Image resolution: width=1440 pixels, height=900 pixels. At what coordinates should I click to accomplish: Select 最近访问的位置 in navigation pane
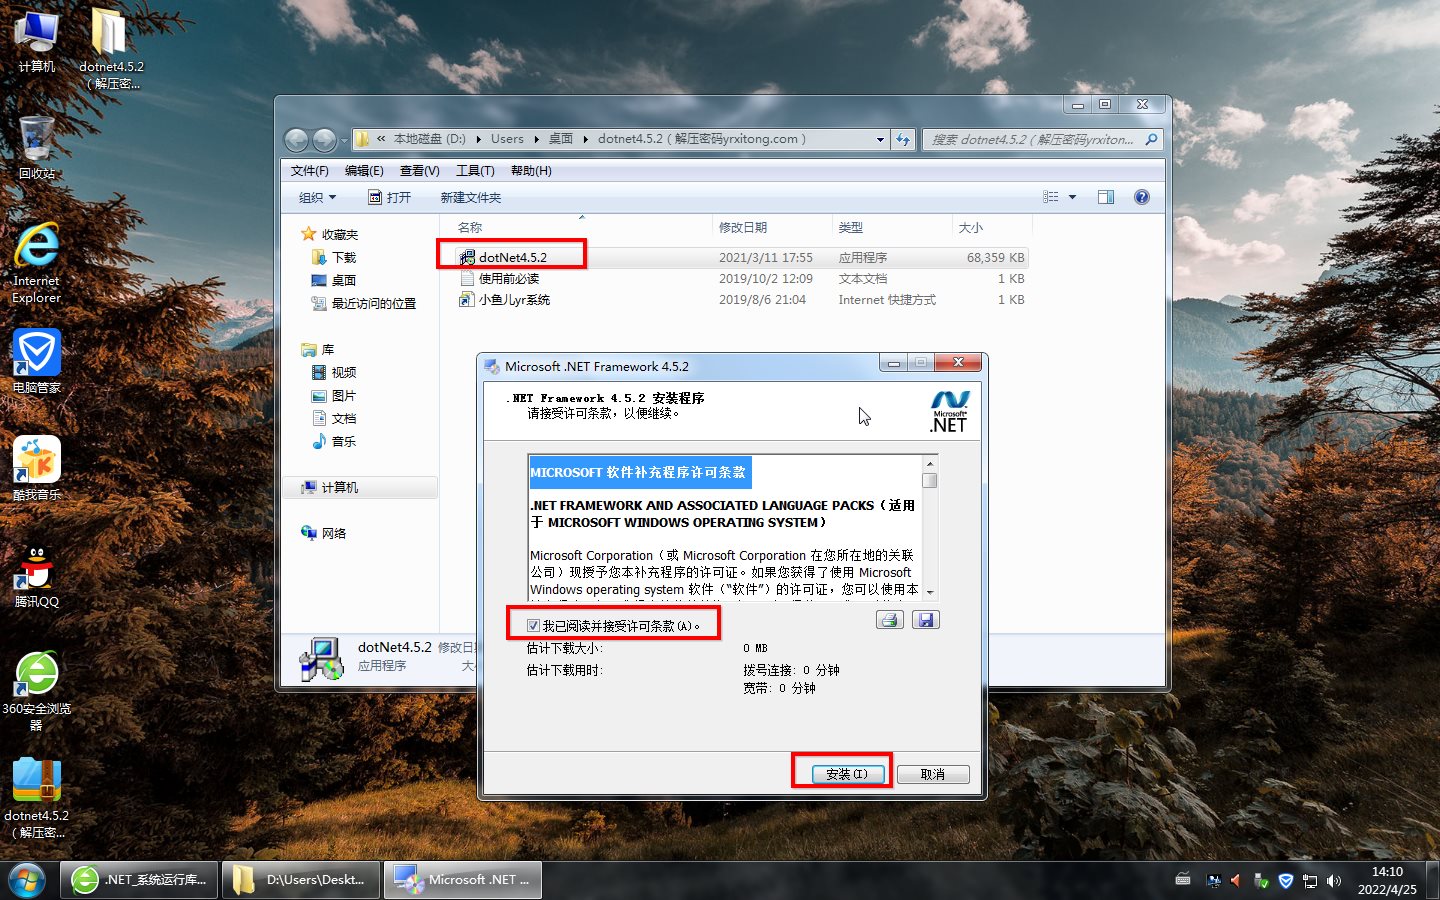363,304
